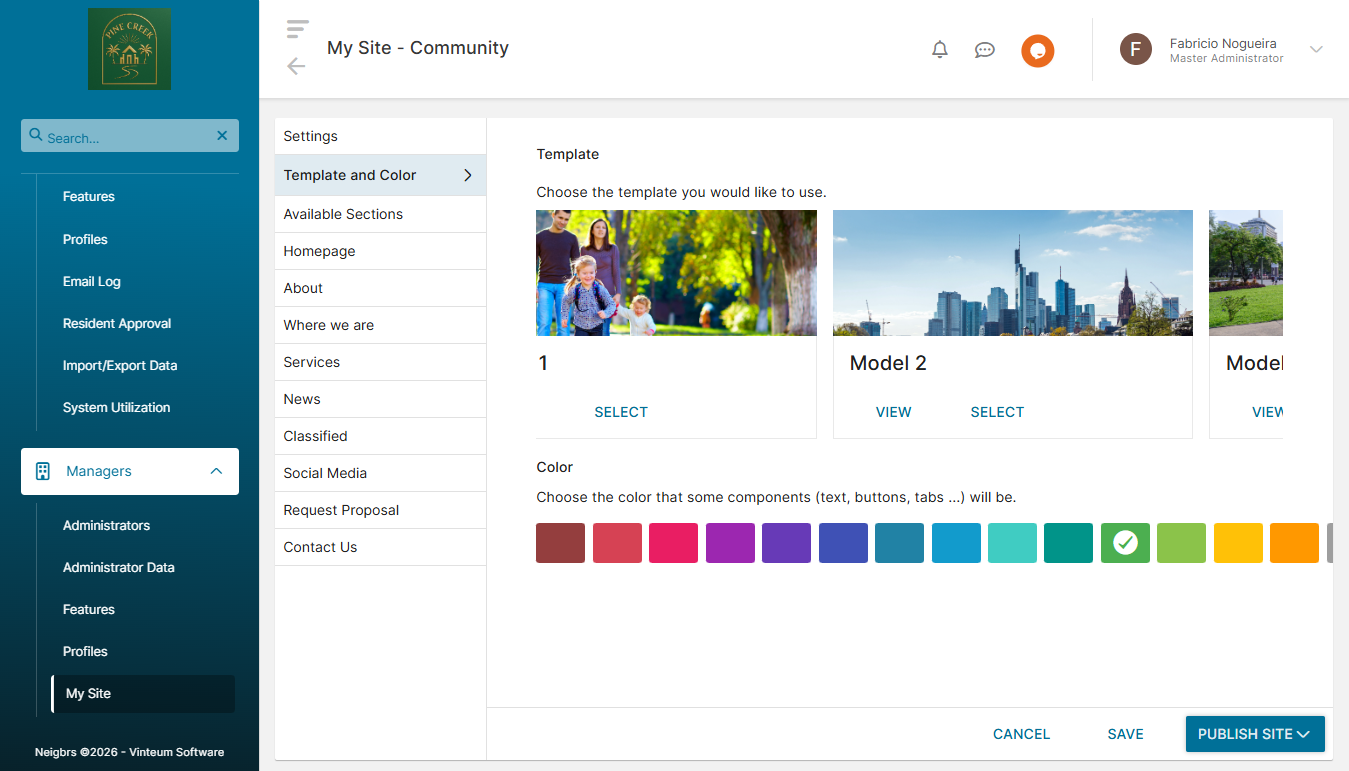Open the Available Sections tab
The height and width of the screenshot is (771, 1349).
coord(343,214)
